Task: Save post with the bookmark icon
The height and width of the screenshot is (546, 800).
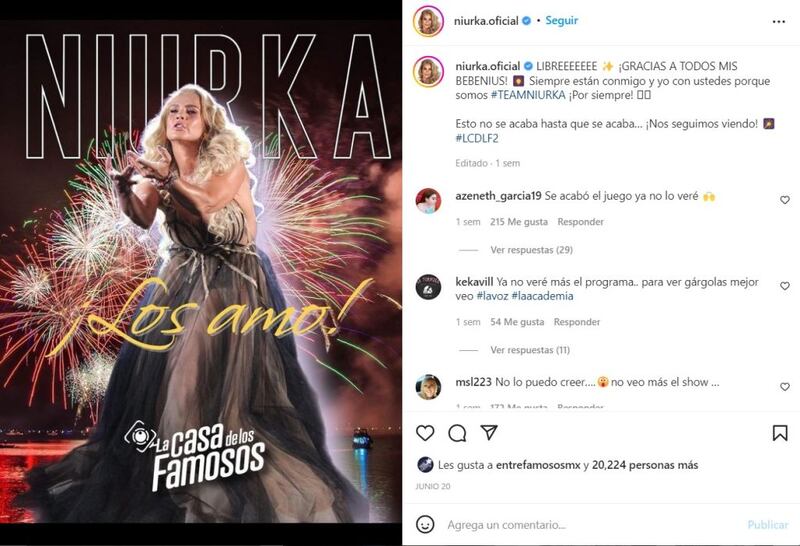Action: (x=780, y=433)
